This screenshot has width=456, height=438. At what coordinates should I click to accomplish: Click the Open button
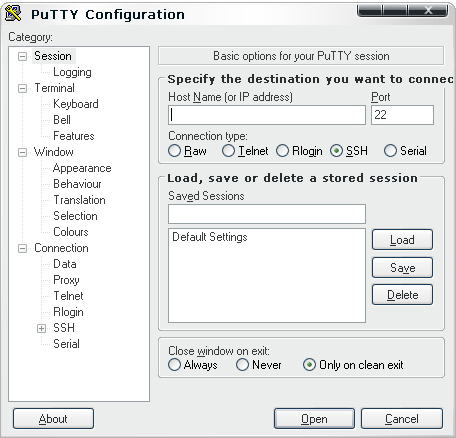[x=314, y=419]
